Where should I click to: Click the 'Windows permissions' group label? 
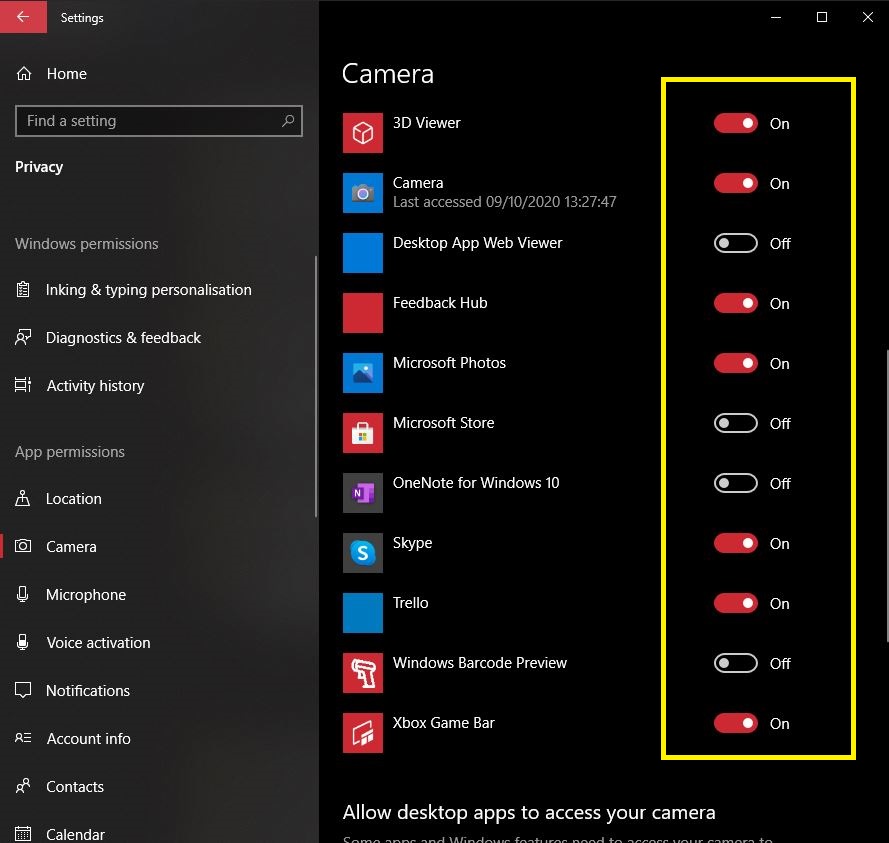[x=87, y=244]
